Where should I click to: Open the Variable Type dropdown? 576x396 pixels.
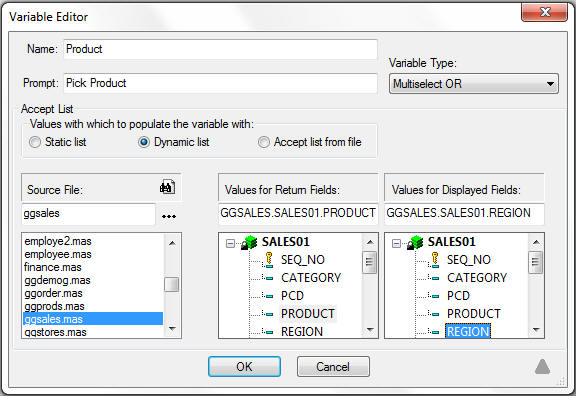474,84
